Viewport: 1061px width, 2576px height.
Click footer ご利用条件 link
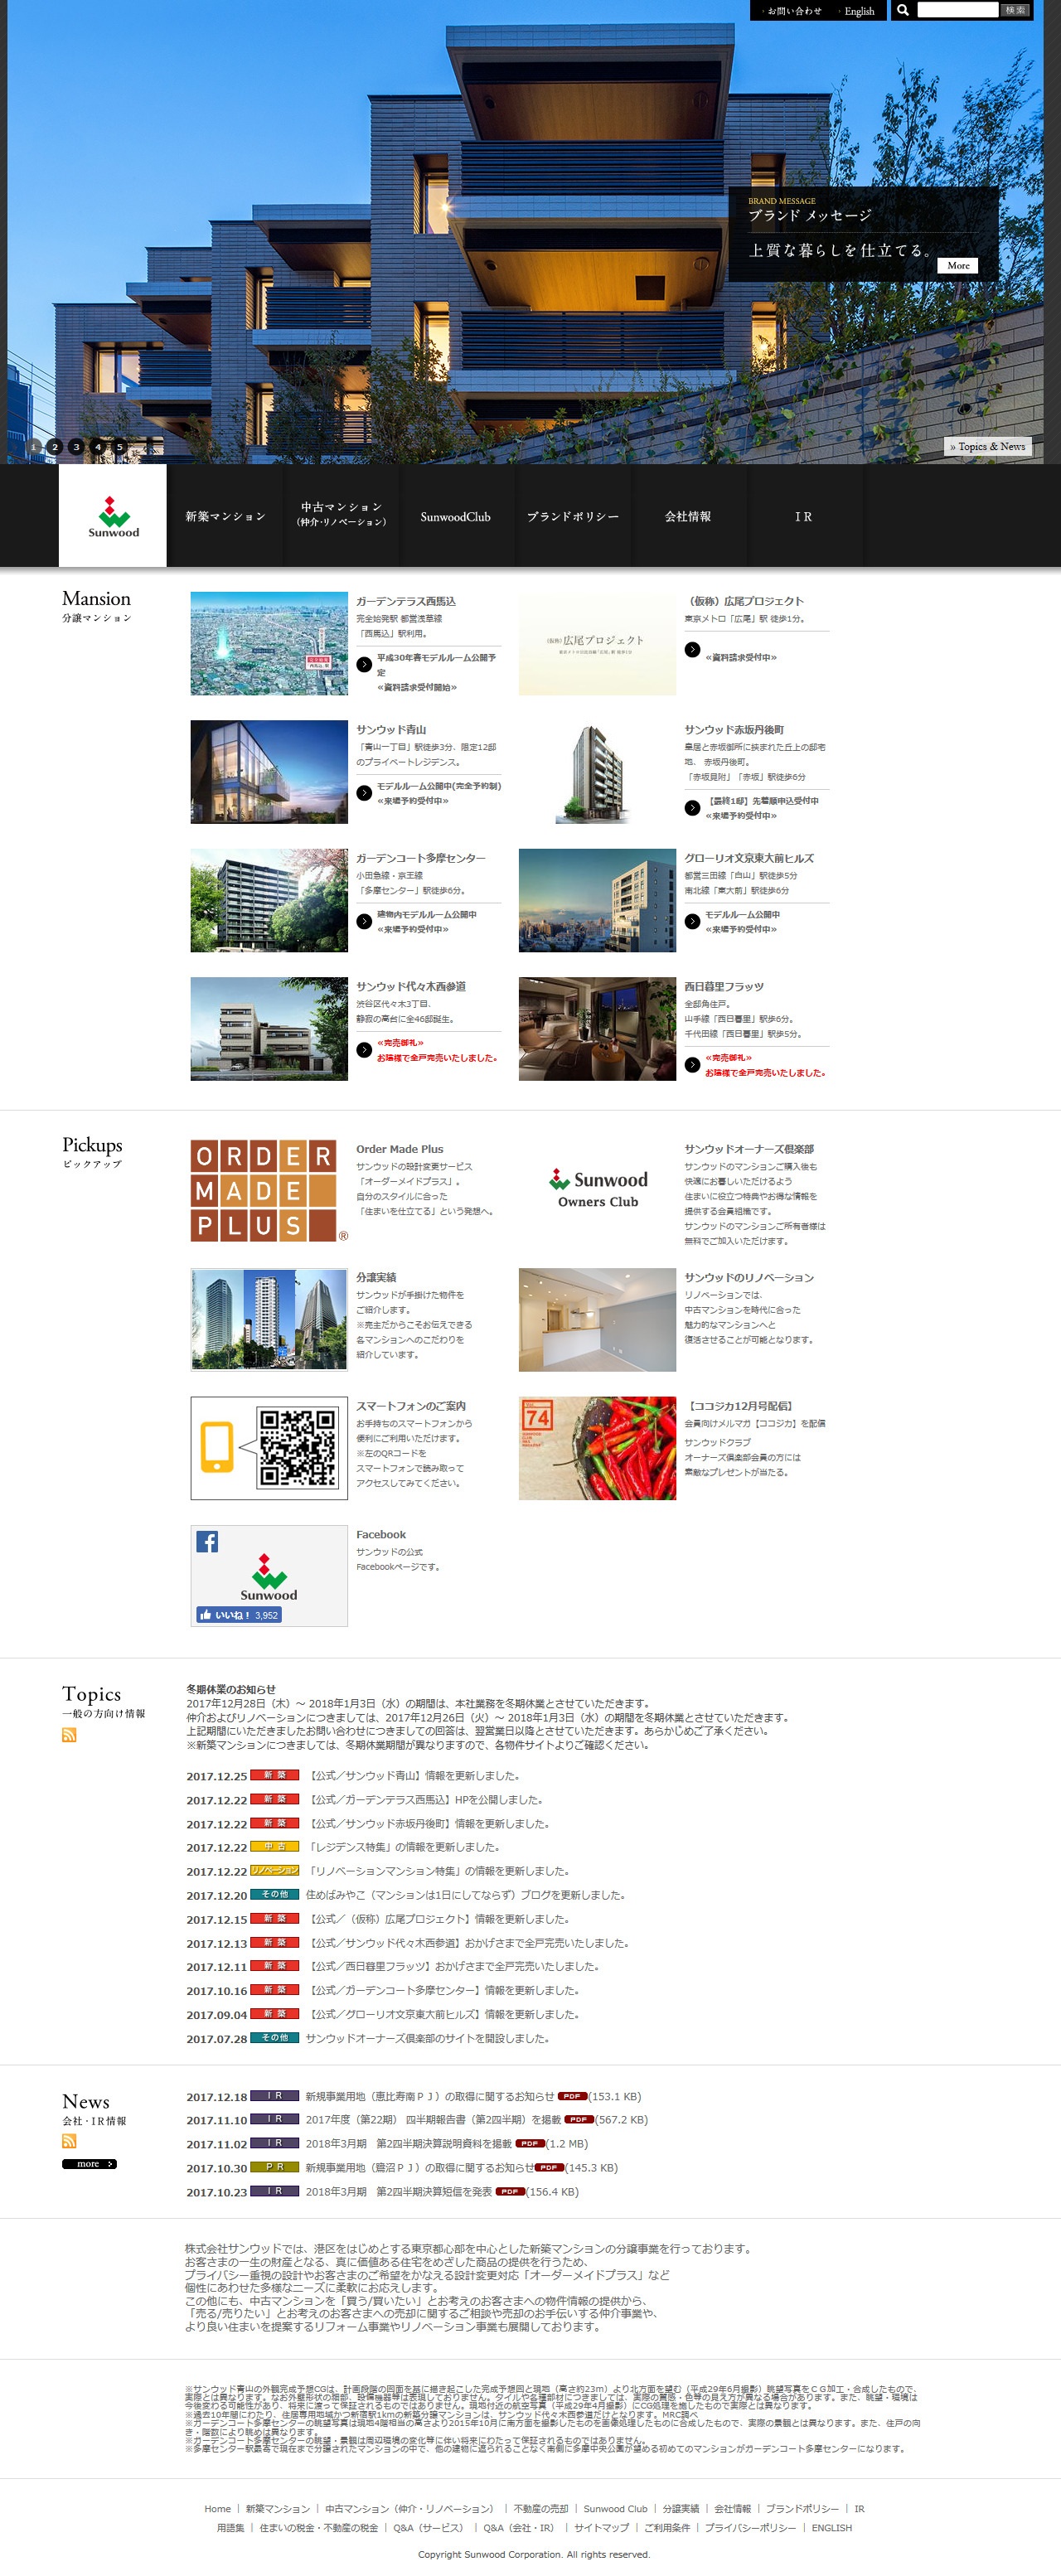click(x=667, y=2527)
